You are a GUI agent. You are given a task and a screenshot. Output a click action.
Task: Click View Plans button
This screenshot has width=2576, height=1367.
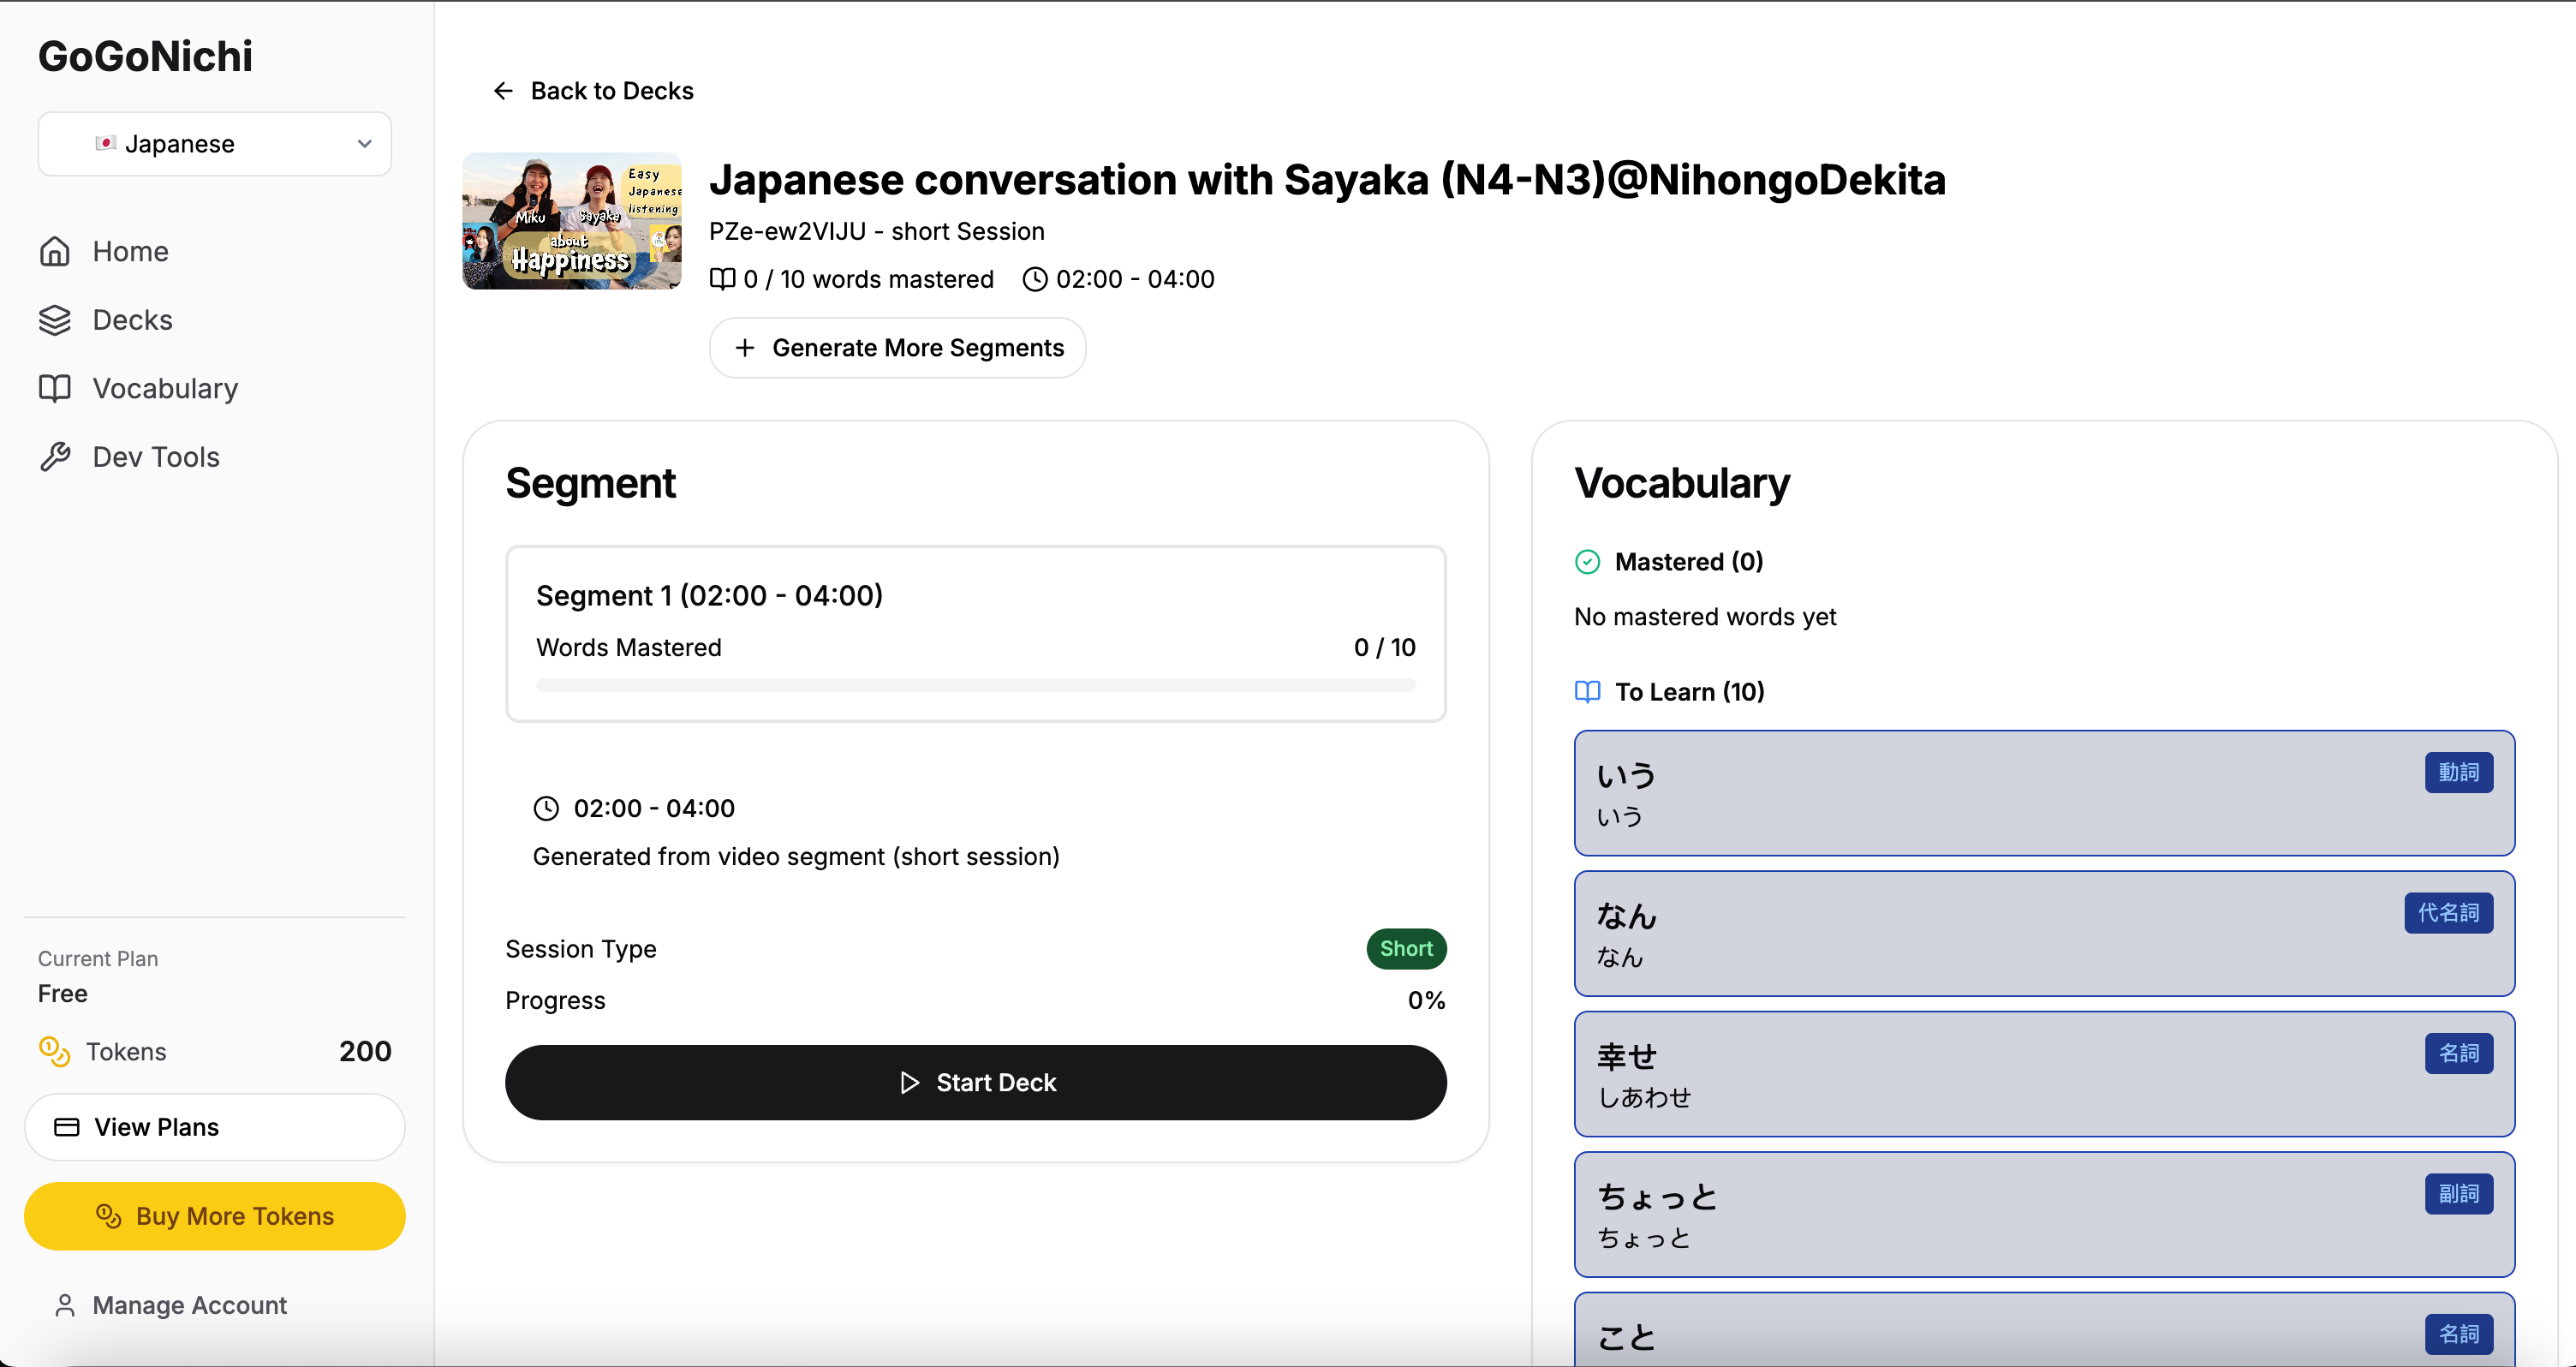(x=214, y=1127)
